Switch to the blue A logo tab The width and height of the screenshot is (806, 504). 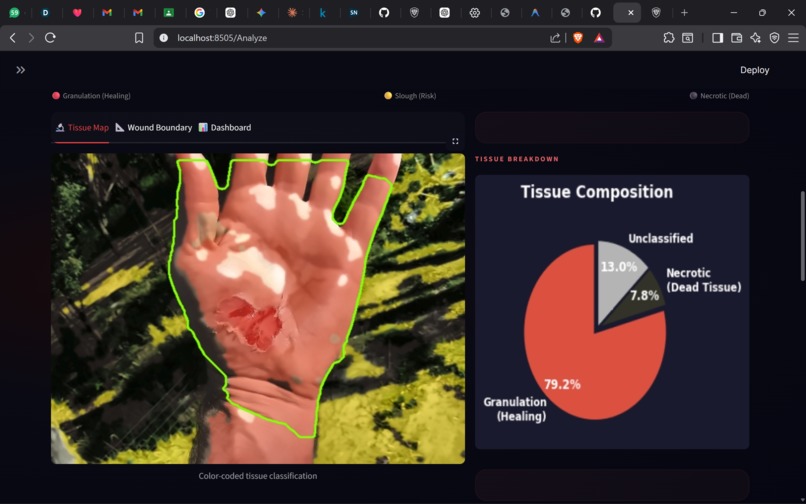click(x=535, y=13)
